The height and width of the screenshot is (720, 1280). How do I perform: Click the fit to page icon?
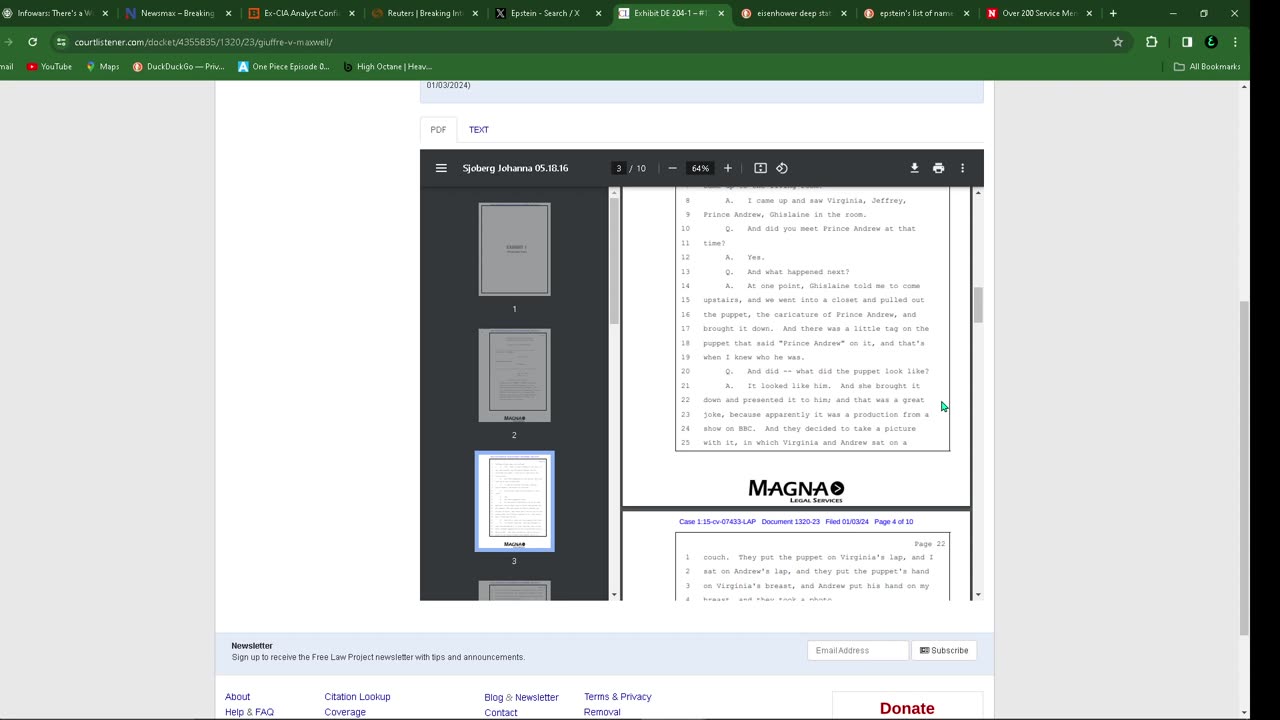coord(760,168)
